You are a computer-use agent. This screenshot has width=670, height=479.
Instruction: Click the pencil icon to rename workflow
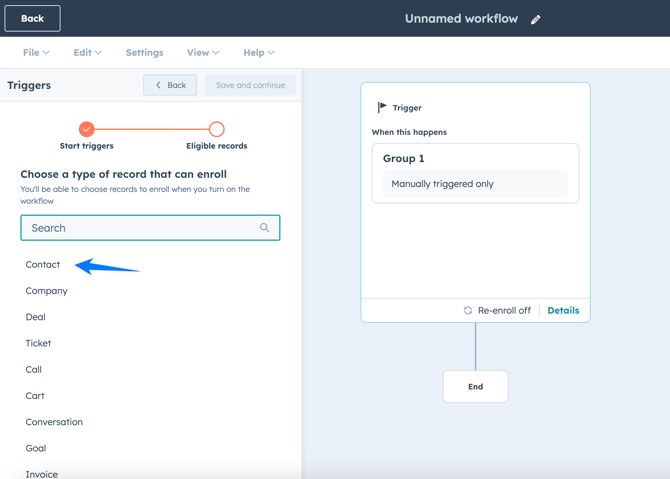coord(536,19)
